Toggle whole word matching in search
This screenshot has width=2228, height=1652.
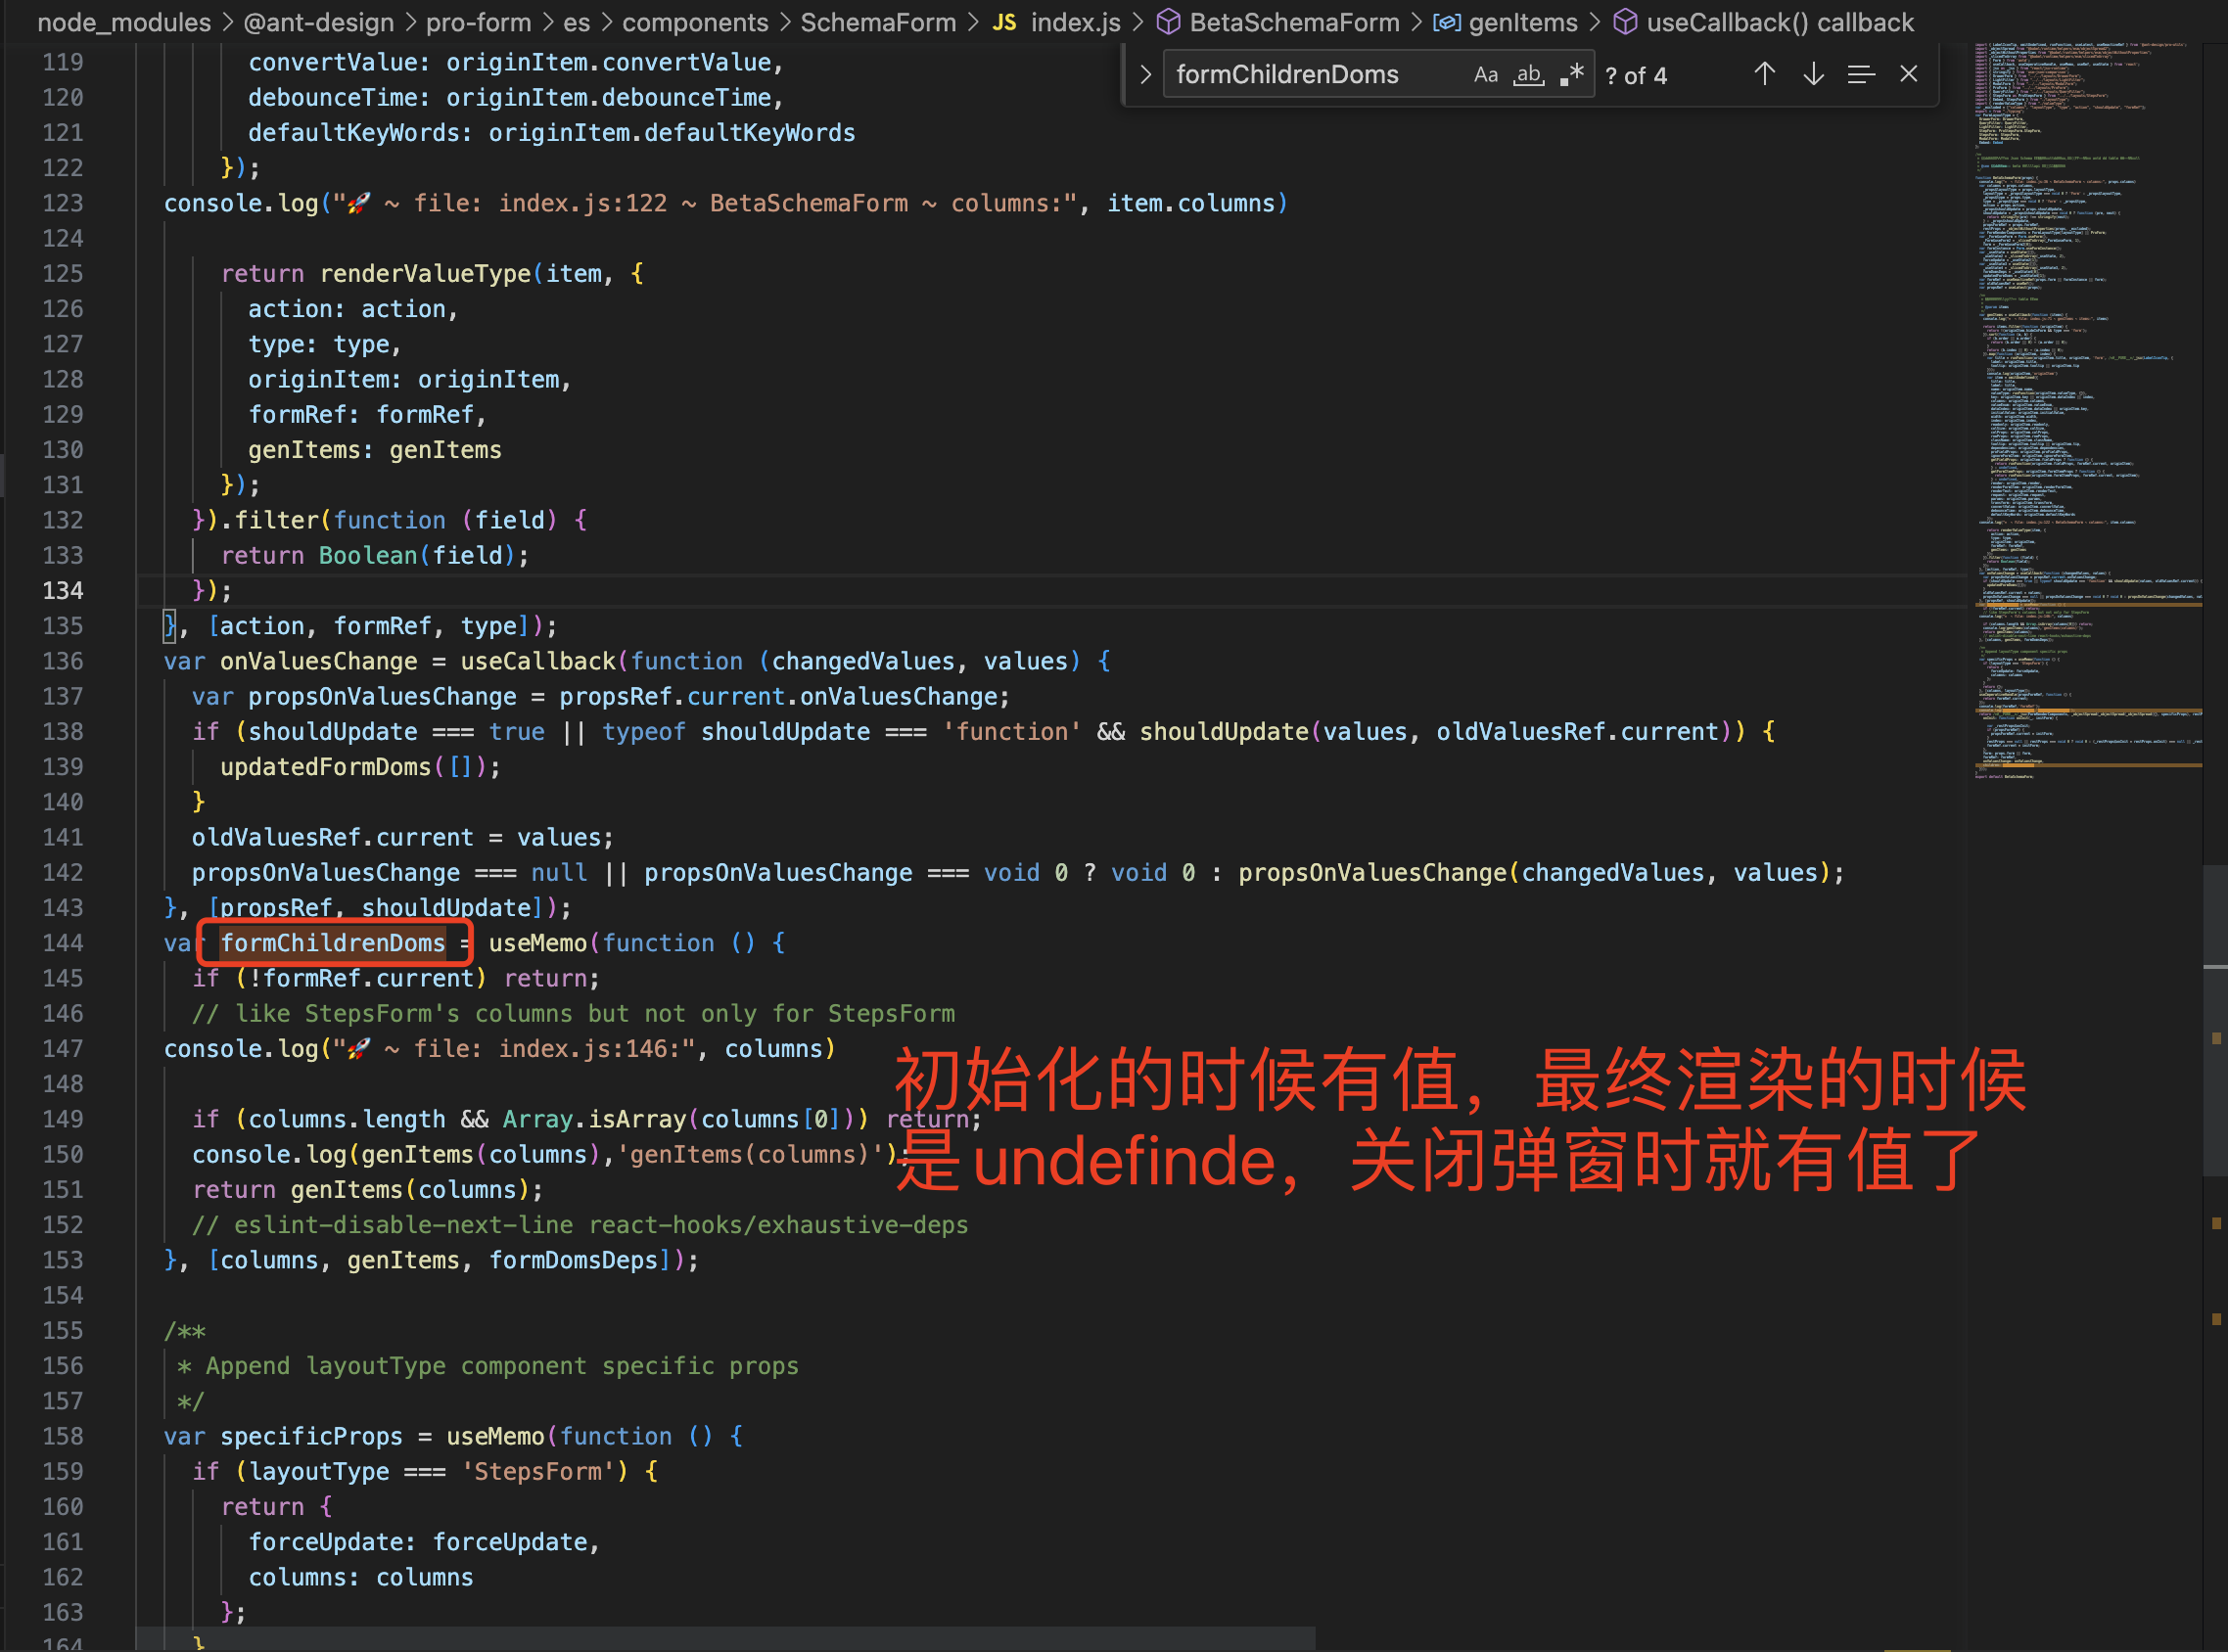1528,74
